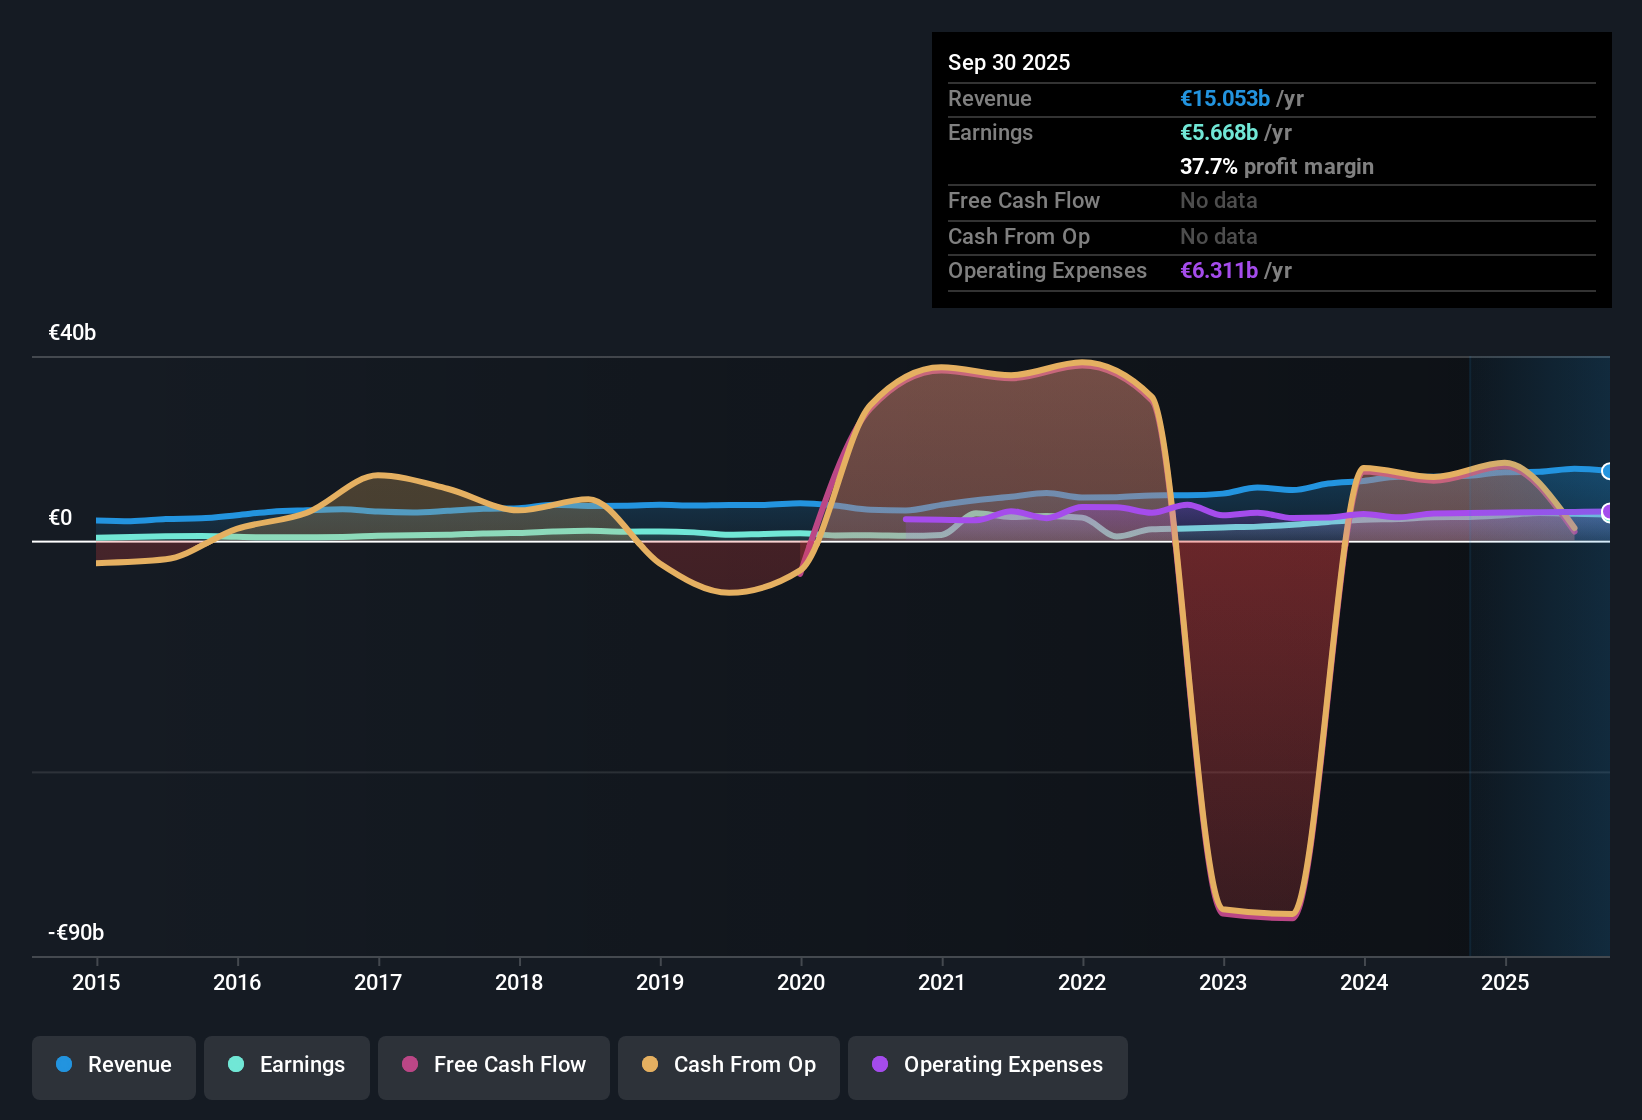Click the 2015 x-axis label
The width and height of the screenshot is (1642, 1120).
click(x=96, y=982)
